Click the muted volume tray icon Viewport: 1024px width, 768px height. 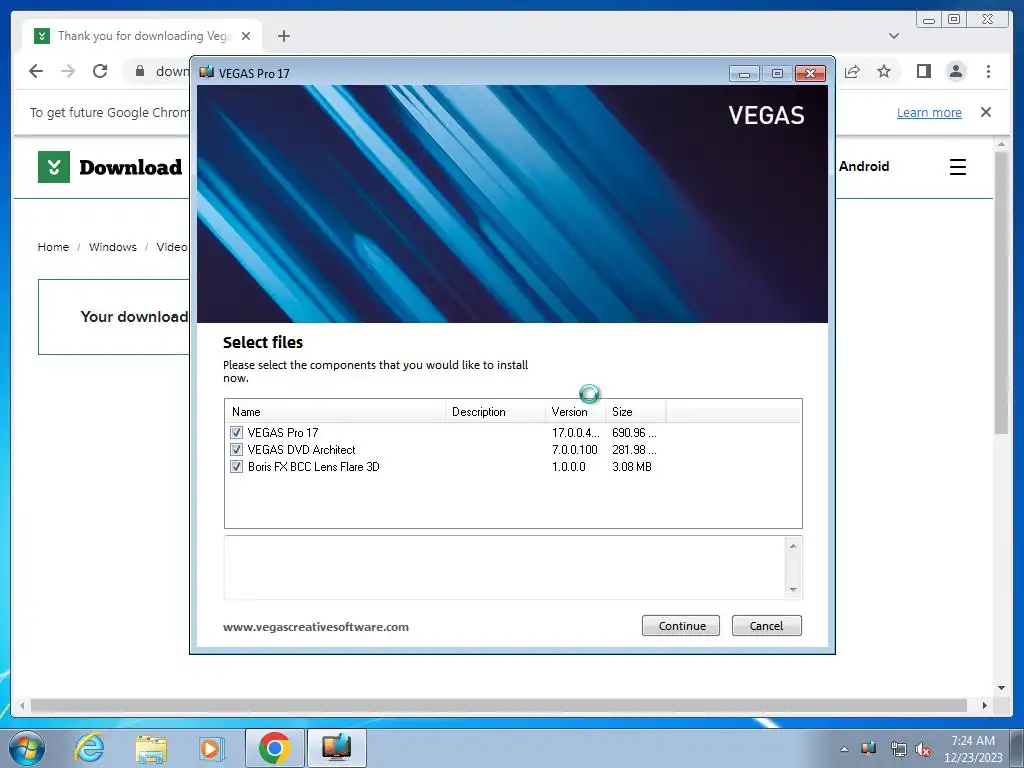[923, 749]
